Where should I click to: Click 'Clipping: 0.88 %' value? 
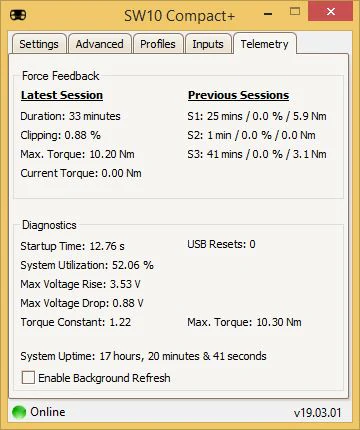[60, 135]
